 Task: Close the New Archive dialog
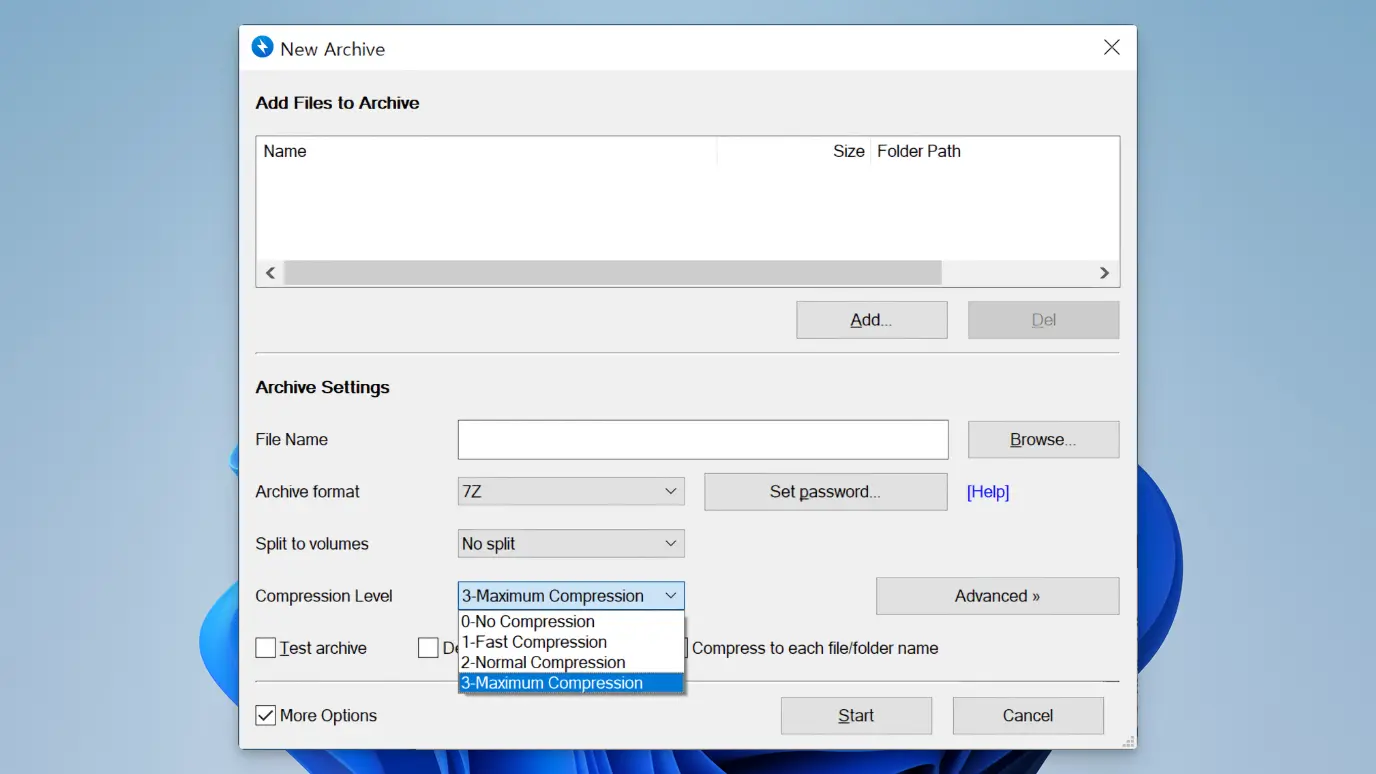point(1111,48)
